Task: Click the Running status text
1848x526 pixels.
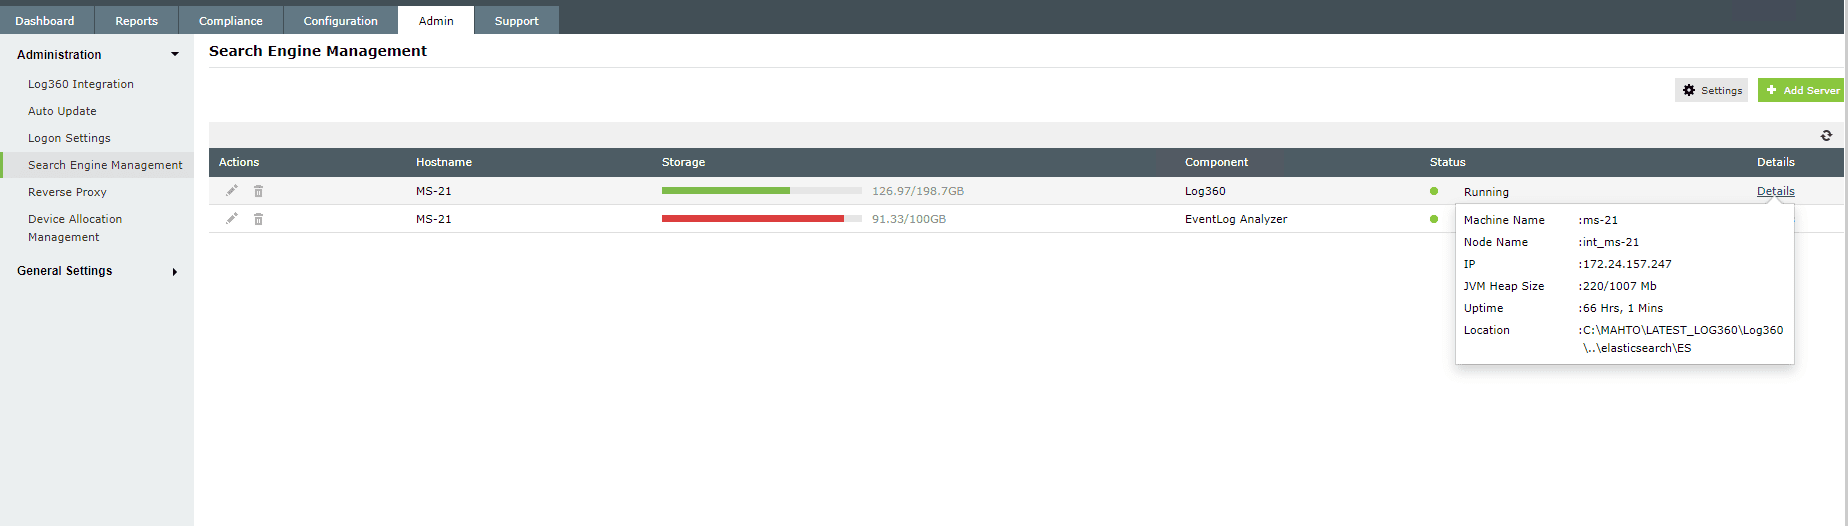Action: (1486, 192)
